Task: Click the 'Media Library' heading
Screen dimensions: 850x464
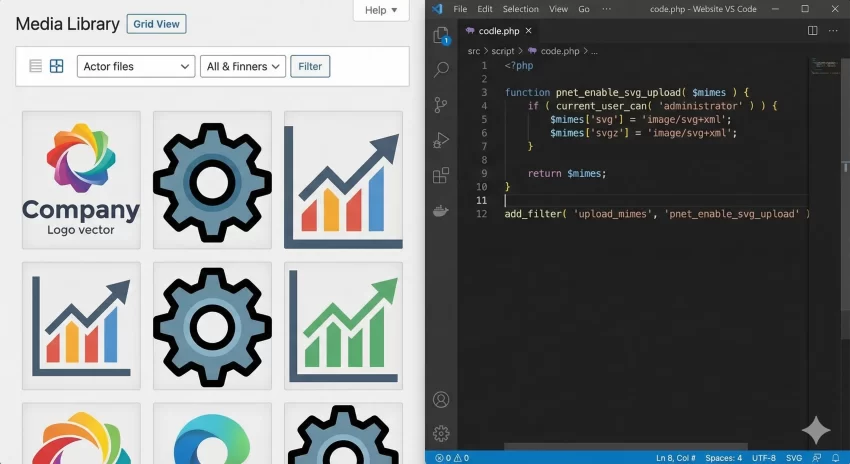Action: pos(68,24)
